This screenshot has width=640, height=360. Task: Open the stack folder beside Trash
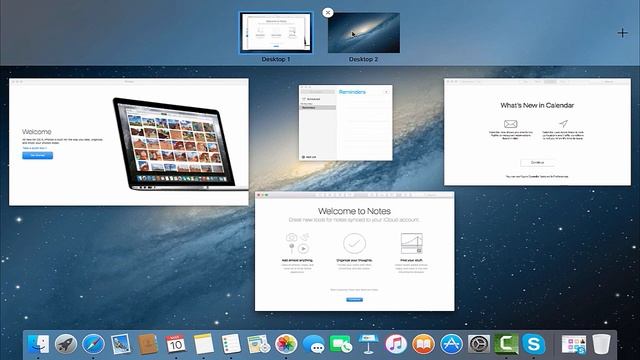click(573, 344)
